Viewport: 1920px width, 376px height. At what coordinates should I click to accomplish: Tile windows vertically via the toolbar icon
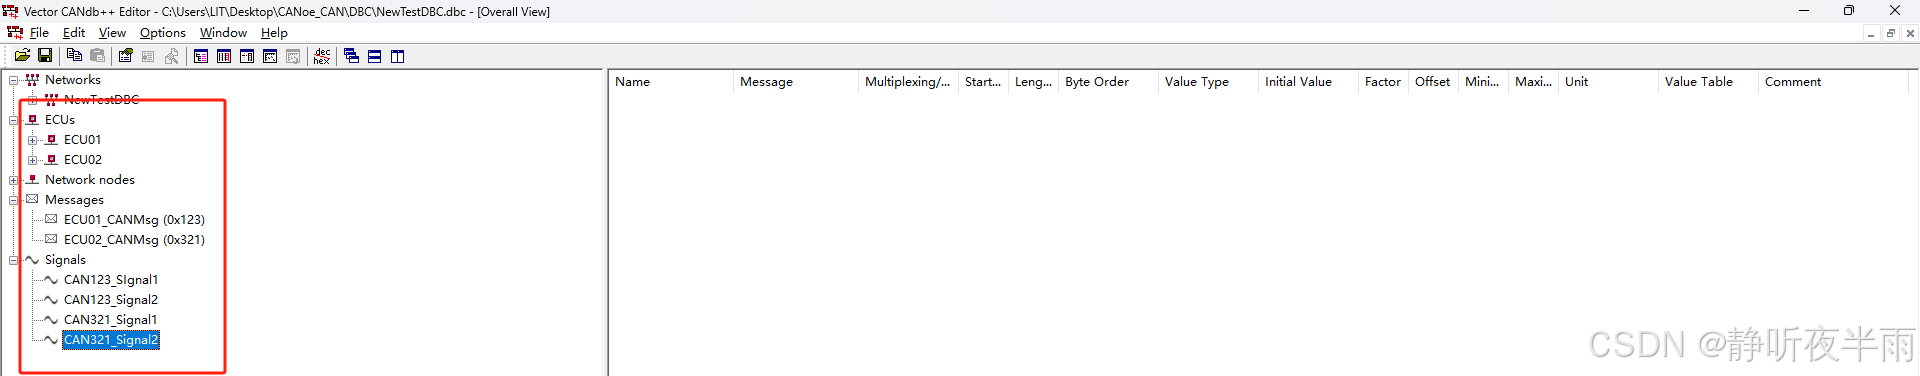click(x=397, y=56)
